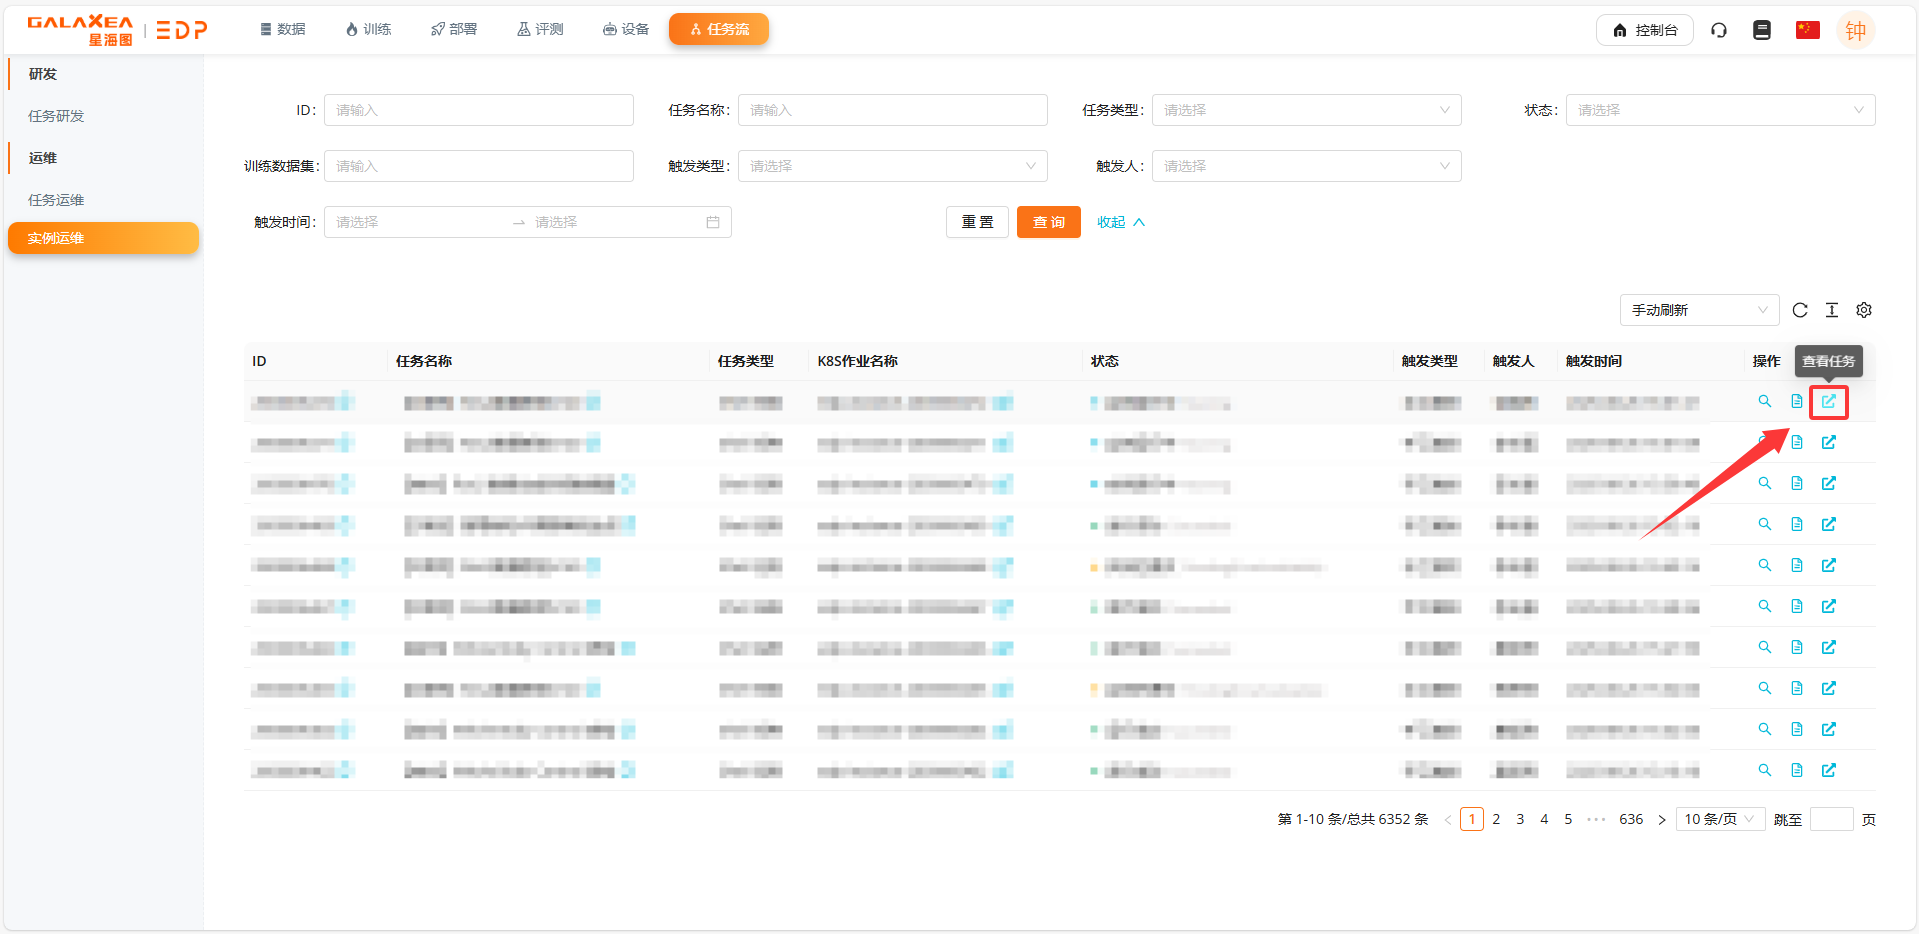The width and height of the screenshot is (1919, 934).
Task: Switch language via the China flag icon
Action: 1807,30
